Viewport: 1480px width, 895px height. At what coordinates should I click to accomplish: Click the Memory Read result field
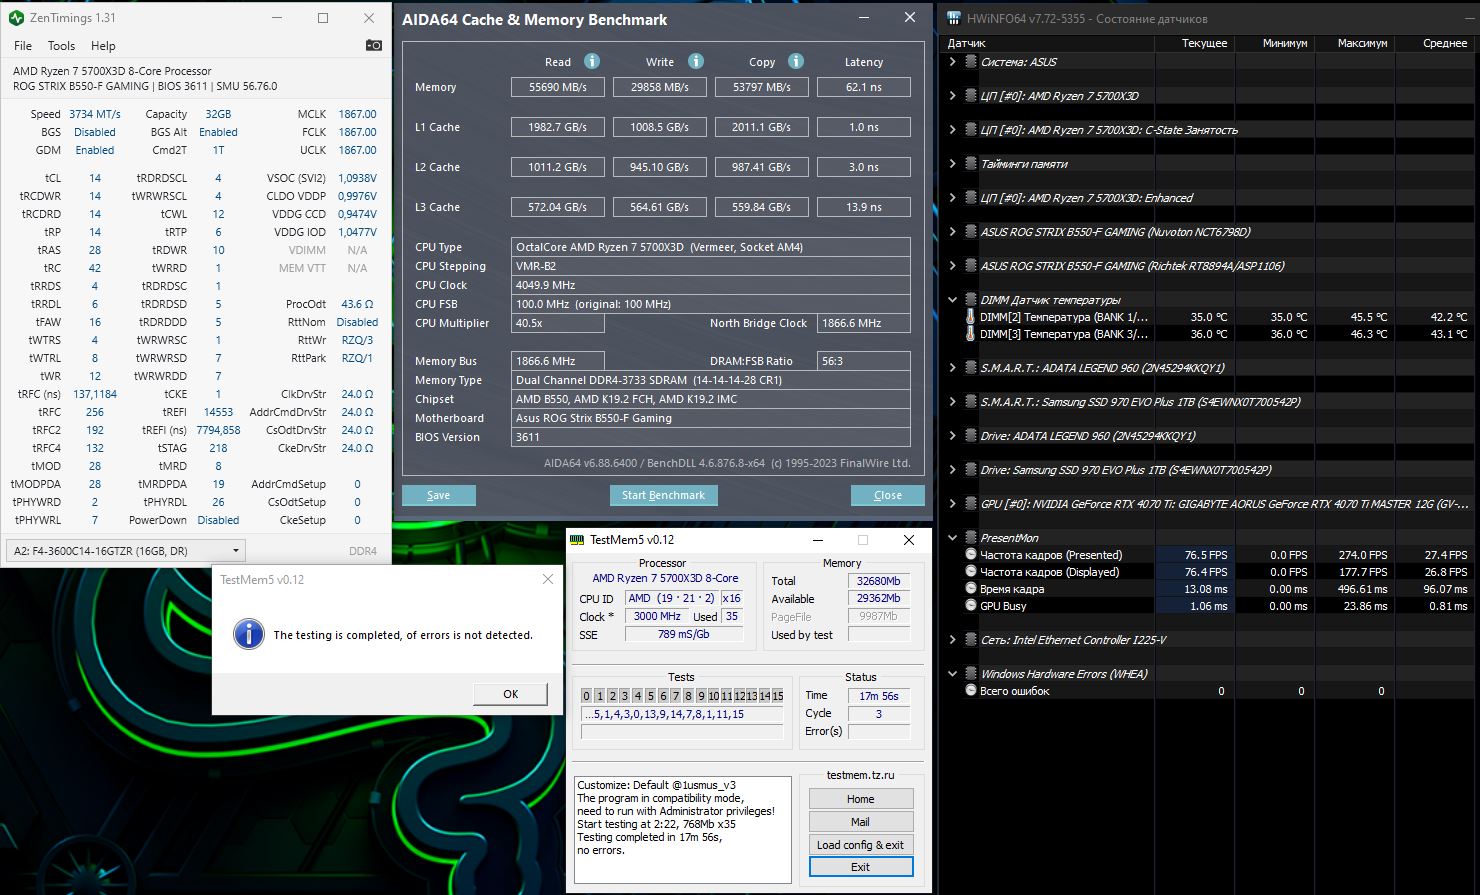click(x=558, y=87)
